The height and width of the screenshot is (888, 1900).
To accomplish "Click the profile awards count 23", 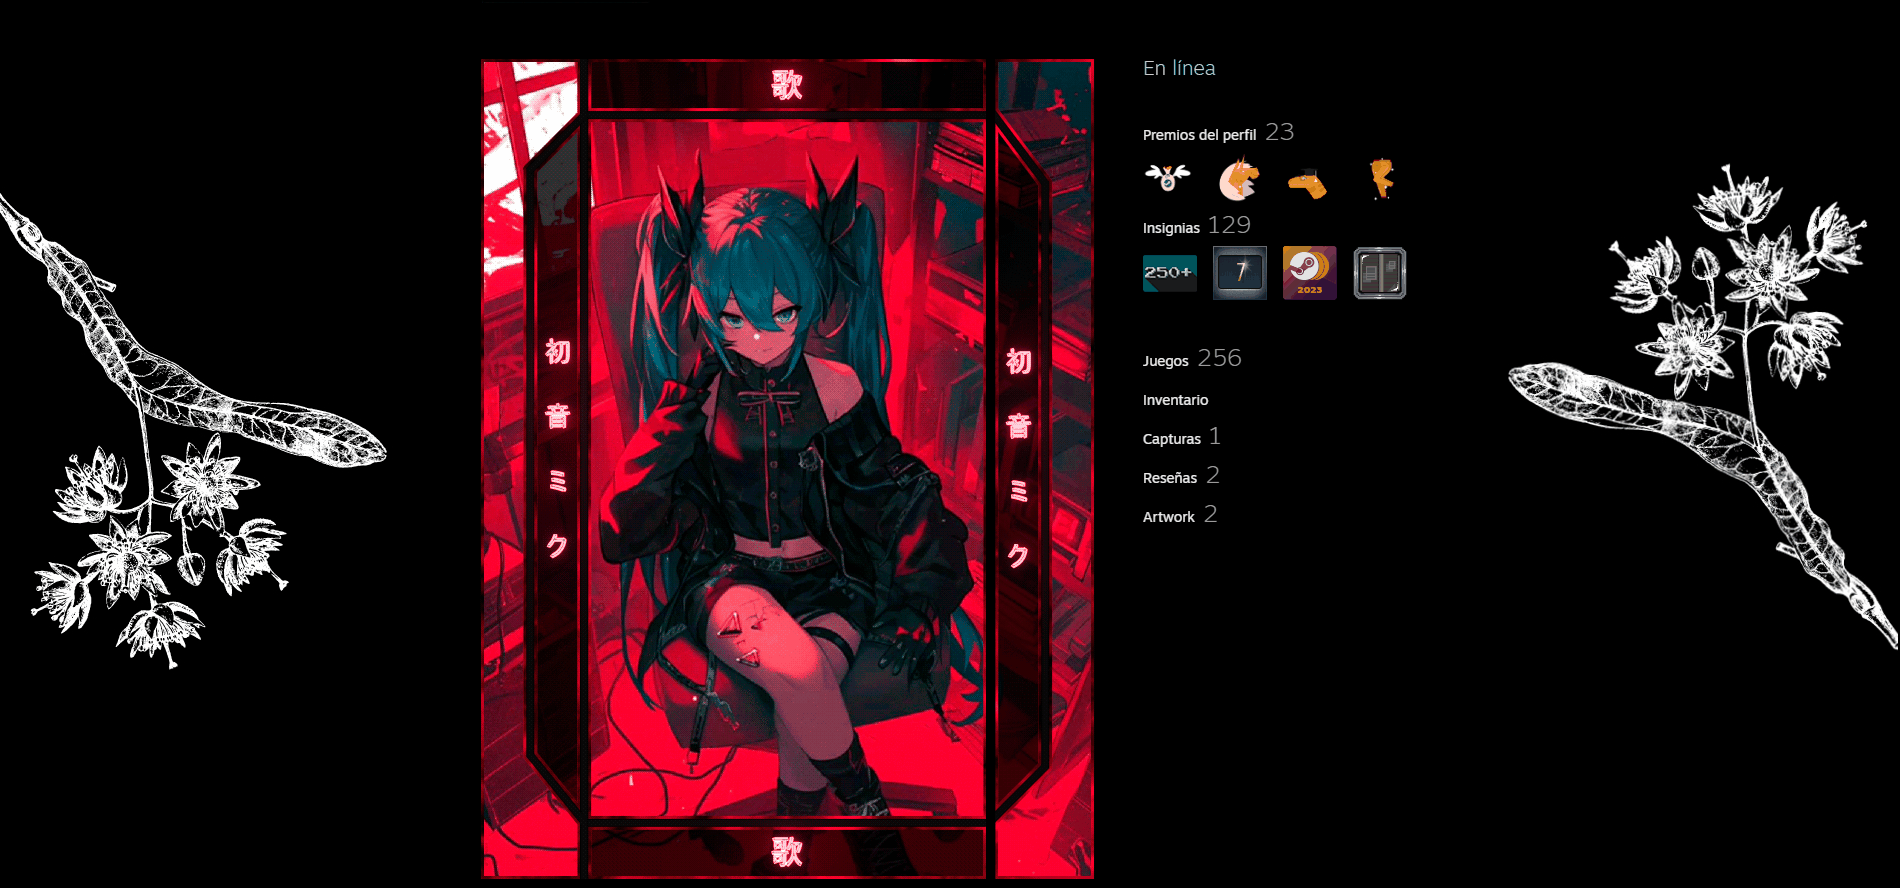I will pos(1279,132).
